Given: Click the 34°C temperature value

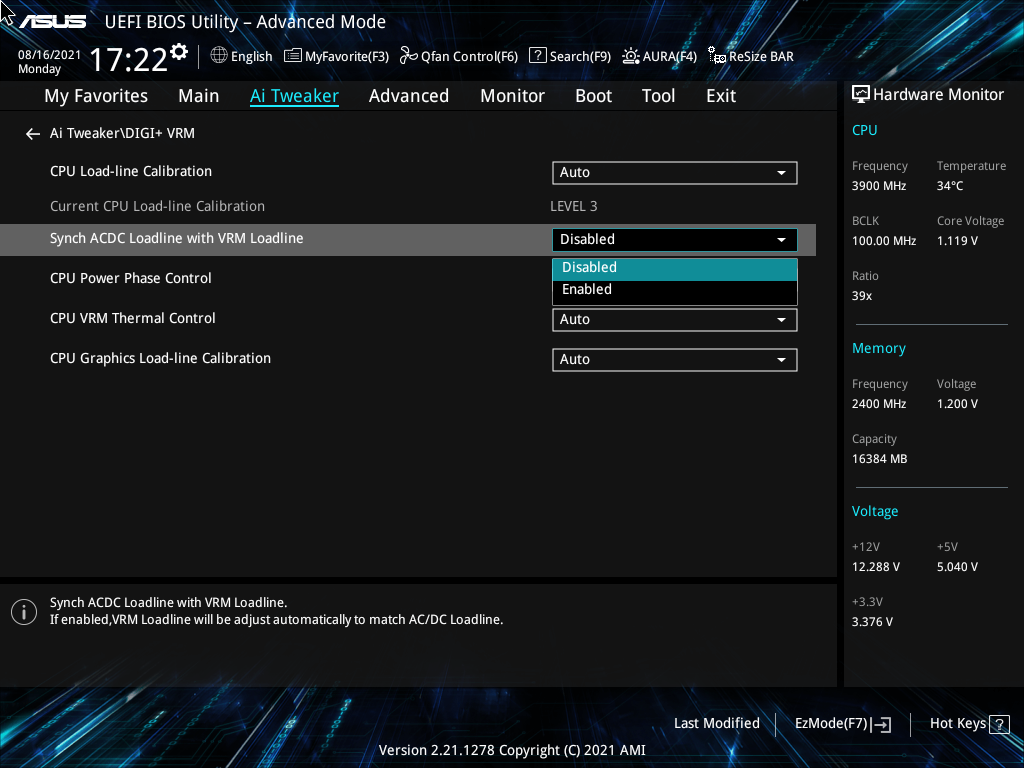Looking at the screenshot, I should pyautogui.click(x=950, y=186).
